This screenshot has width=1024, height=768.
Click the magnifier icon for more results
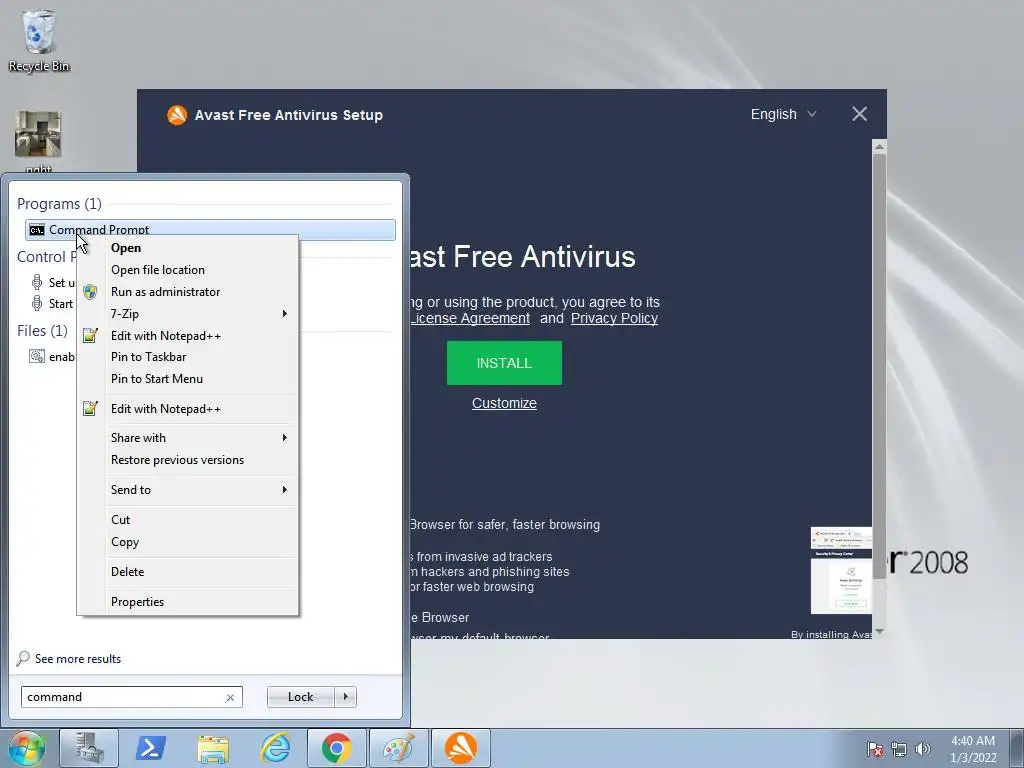(x=23, y=658)
